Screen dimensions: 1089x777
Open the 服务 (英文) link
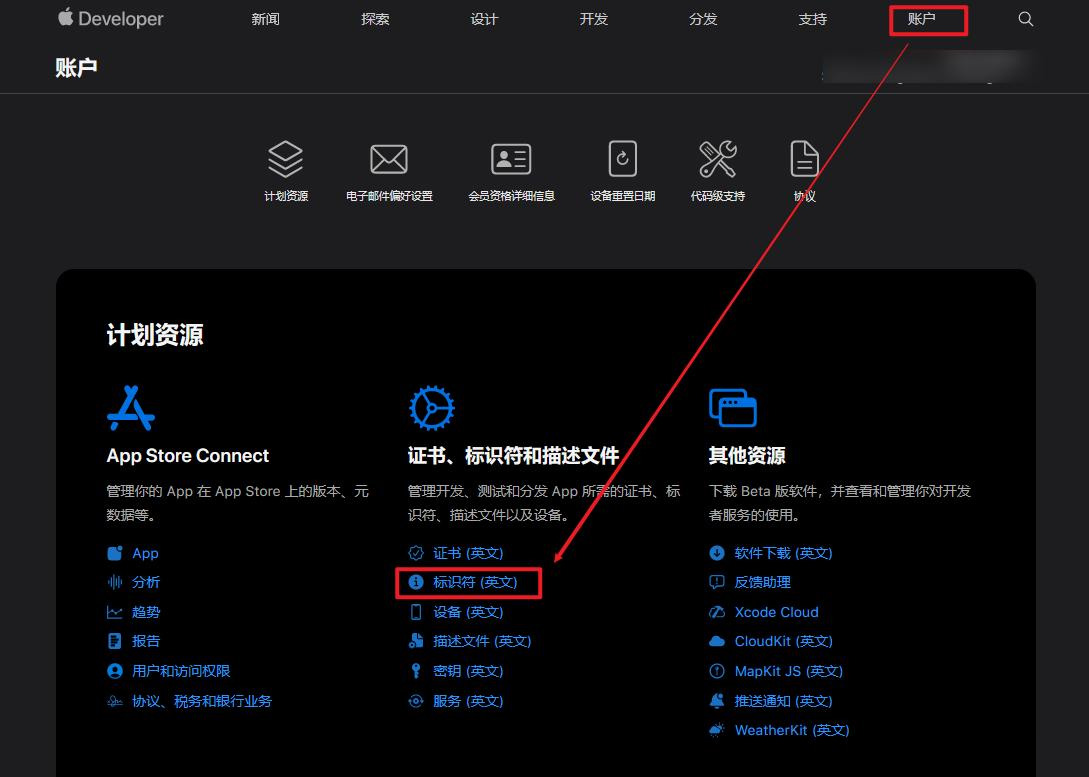[x=468, y=701]
